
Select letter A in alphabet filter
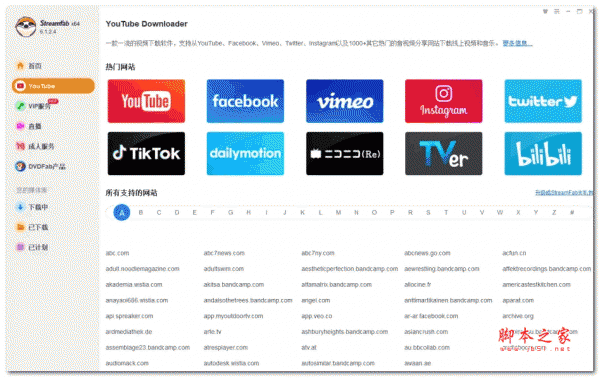[x=122, y=213]
